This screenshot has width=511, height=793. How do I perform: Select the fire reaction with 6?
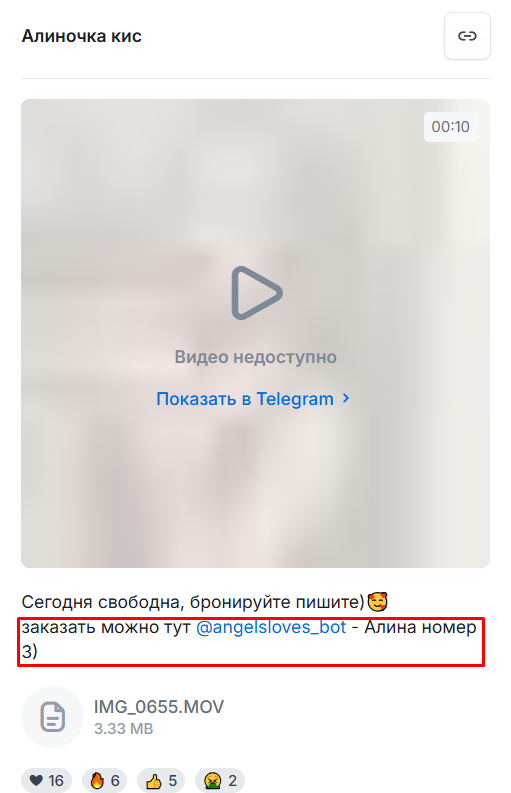point(104,780)
